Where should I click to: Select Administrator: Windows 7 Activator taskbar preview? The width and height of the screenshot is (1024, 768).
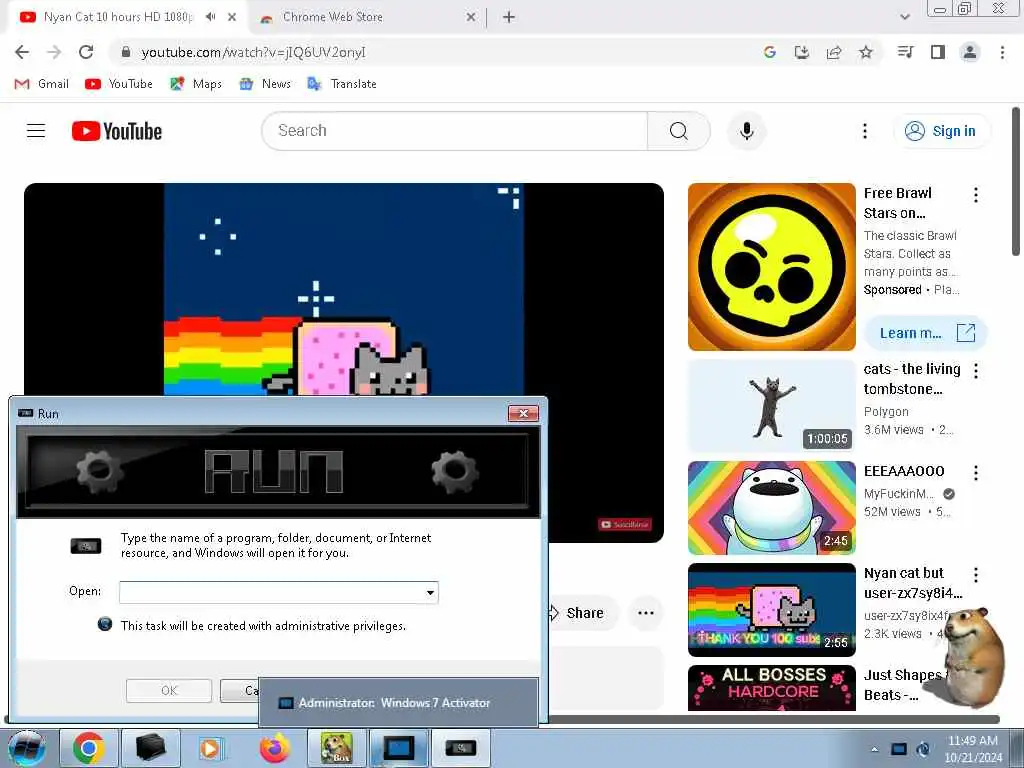(x=398, y=703)
